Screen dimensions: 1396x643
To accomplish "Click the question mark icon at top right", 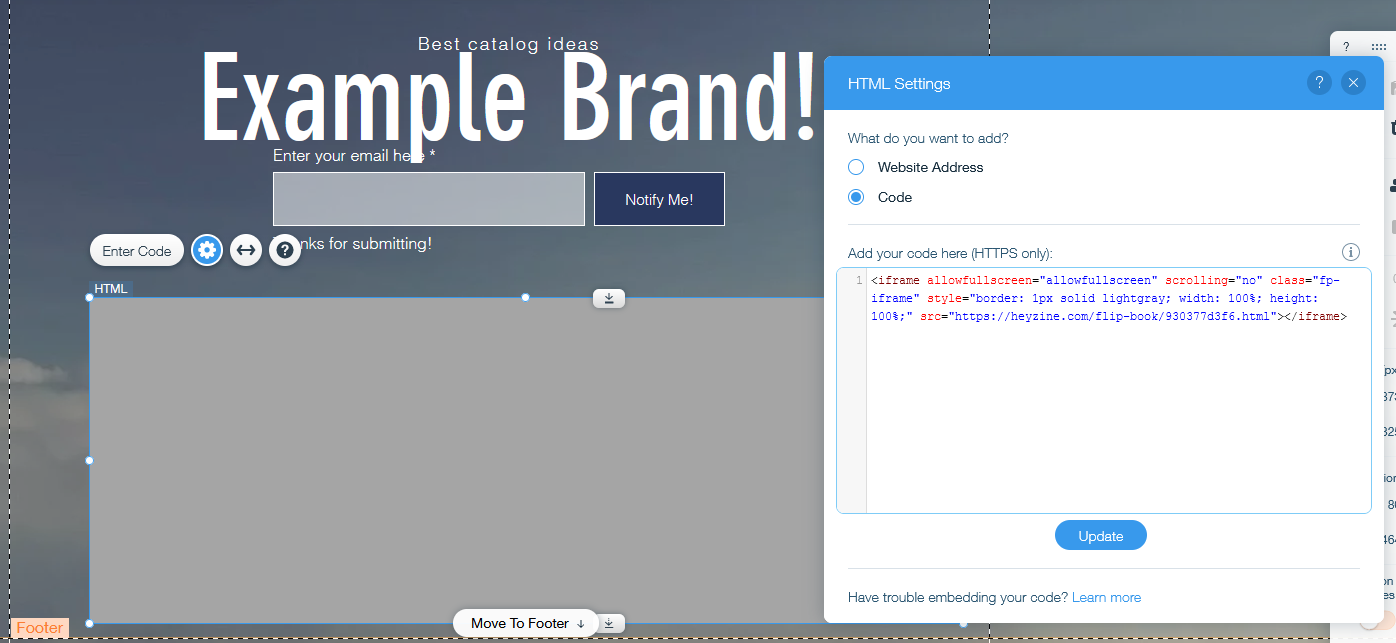I will point(1346,45).
